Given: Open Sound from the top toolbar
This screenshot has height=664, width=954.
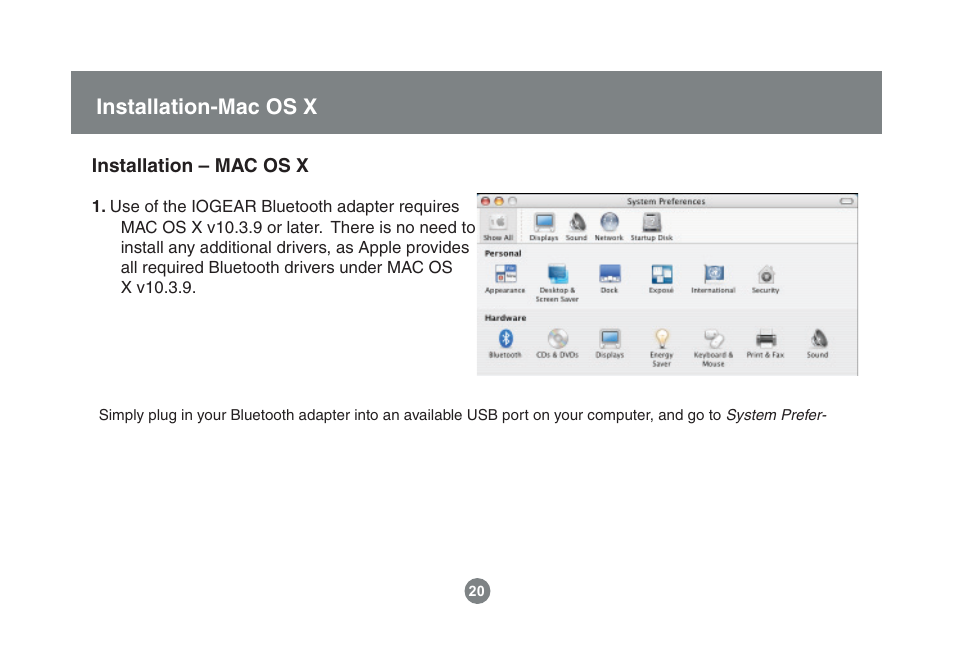Looking at the screenshot, I should [576, 227].
